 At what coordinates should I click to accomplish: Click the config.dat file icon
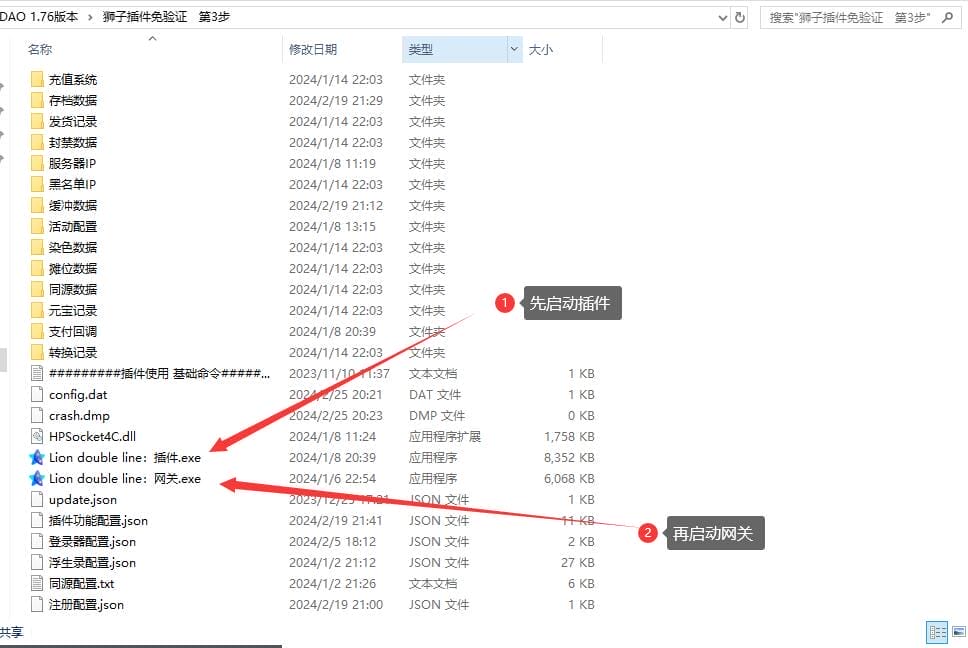pos(37,394)
